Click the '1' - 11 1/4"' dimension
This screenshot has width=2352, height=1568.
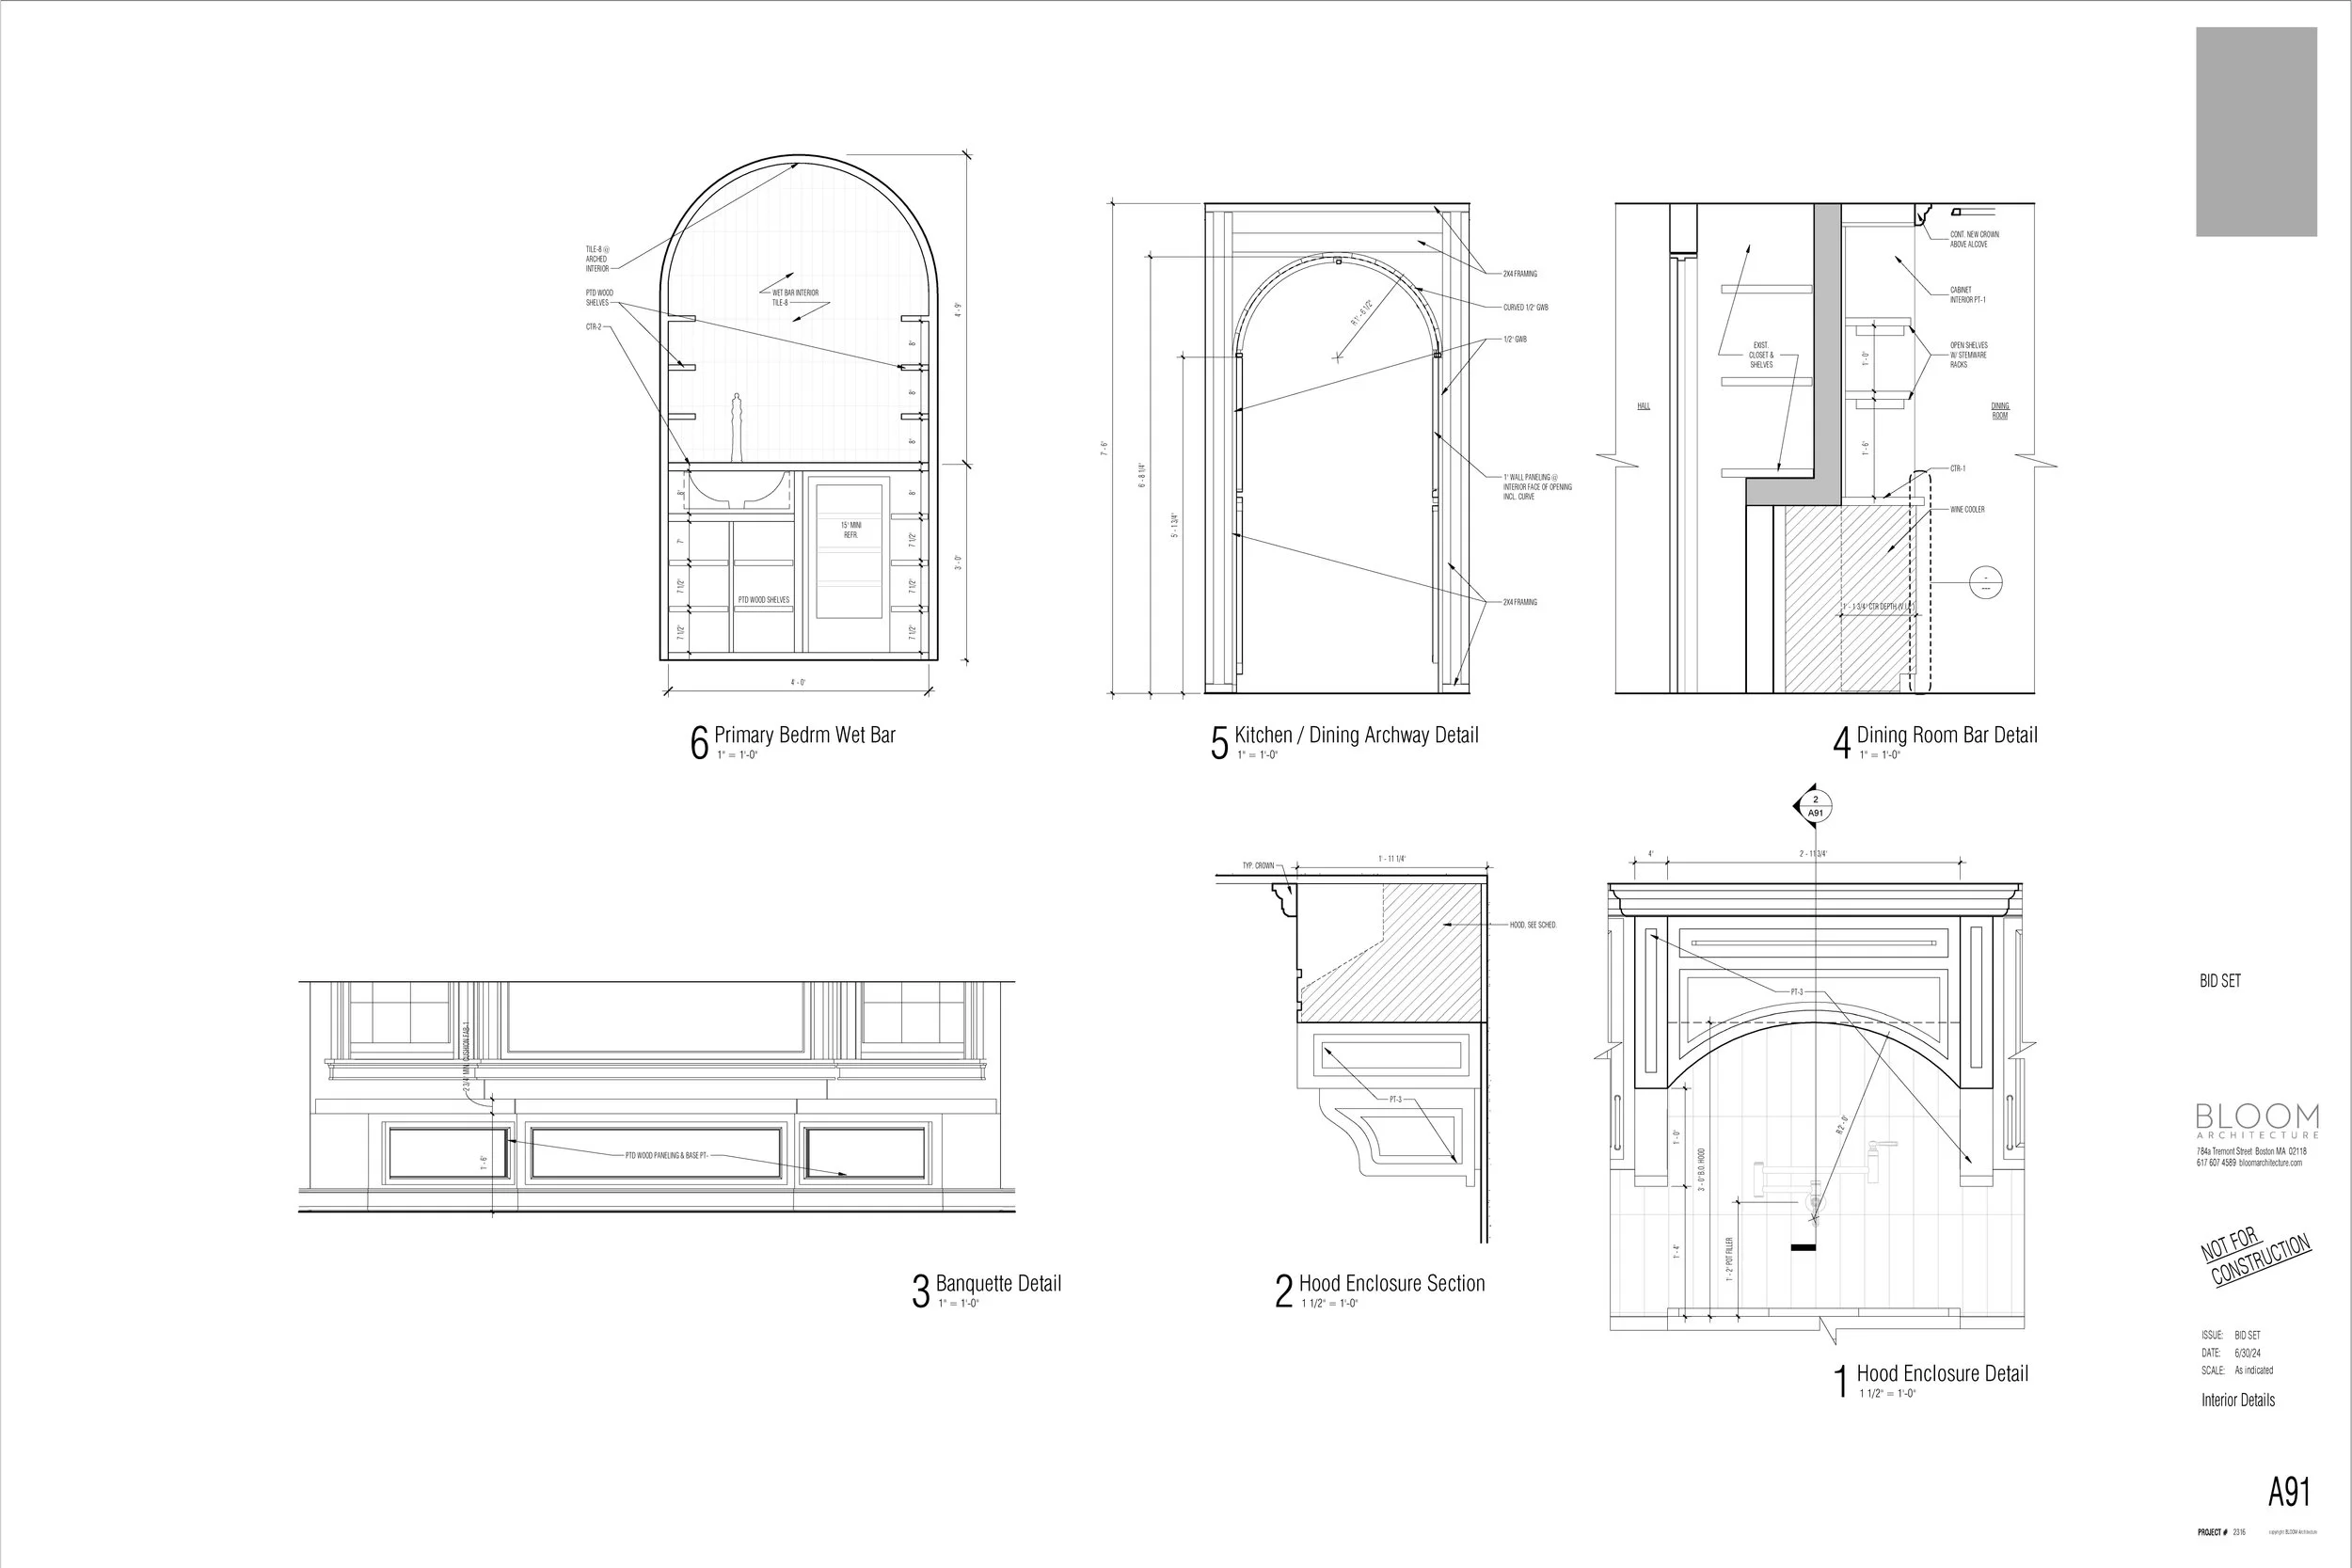pos(1392,859)
